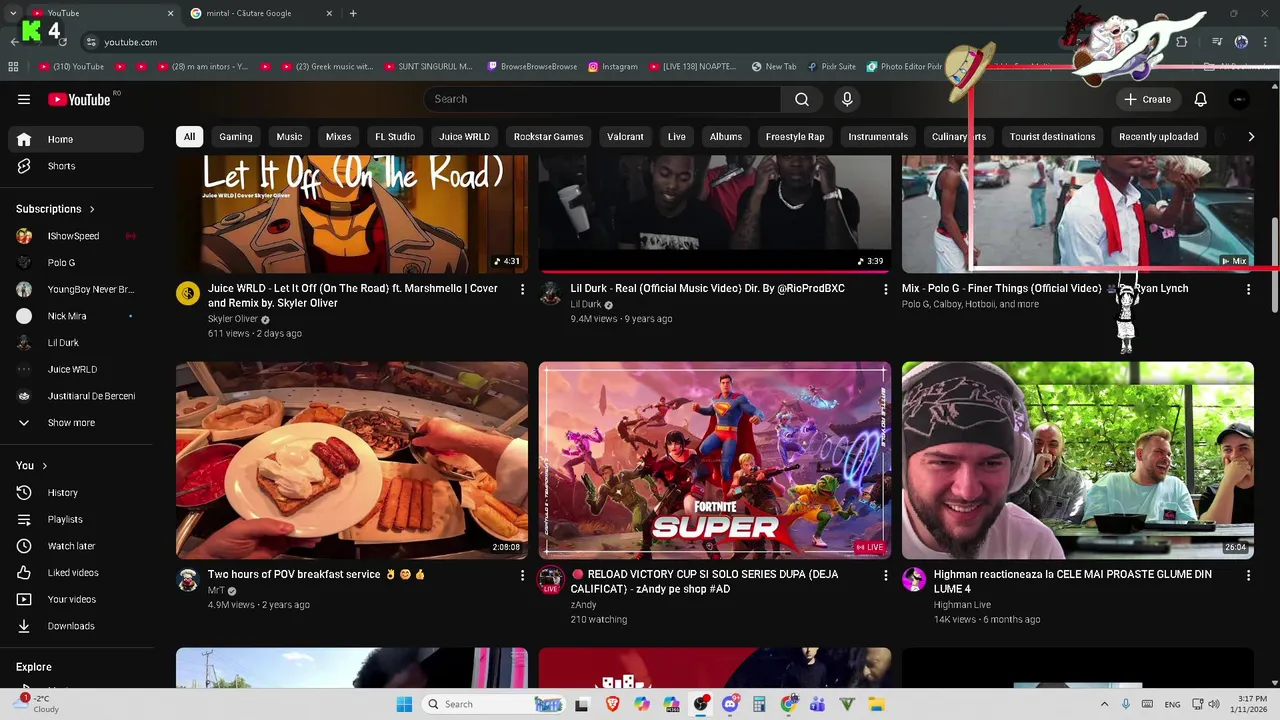Open the account avatar menu

(x=1239, y=99)
